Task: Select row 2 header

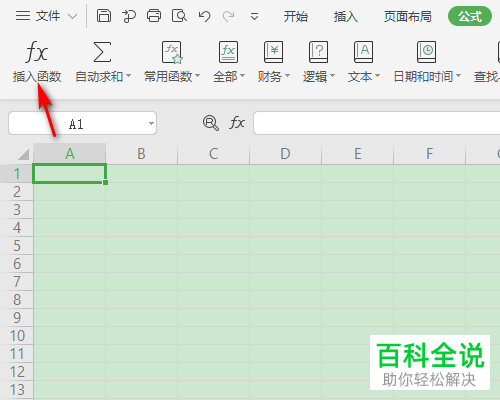Action: click(17, 192)
